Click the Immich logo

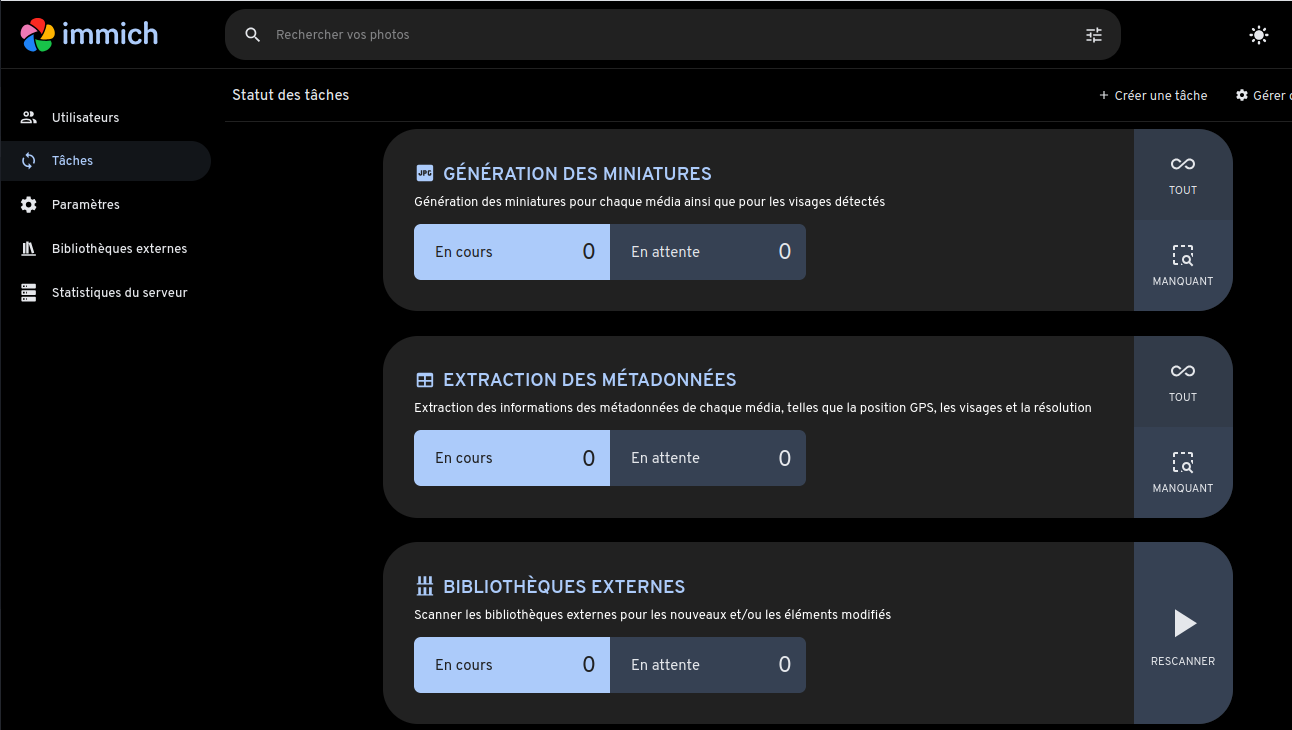point(89,34)
